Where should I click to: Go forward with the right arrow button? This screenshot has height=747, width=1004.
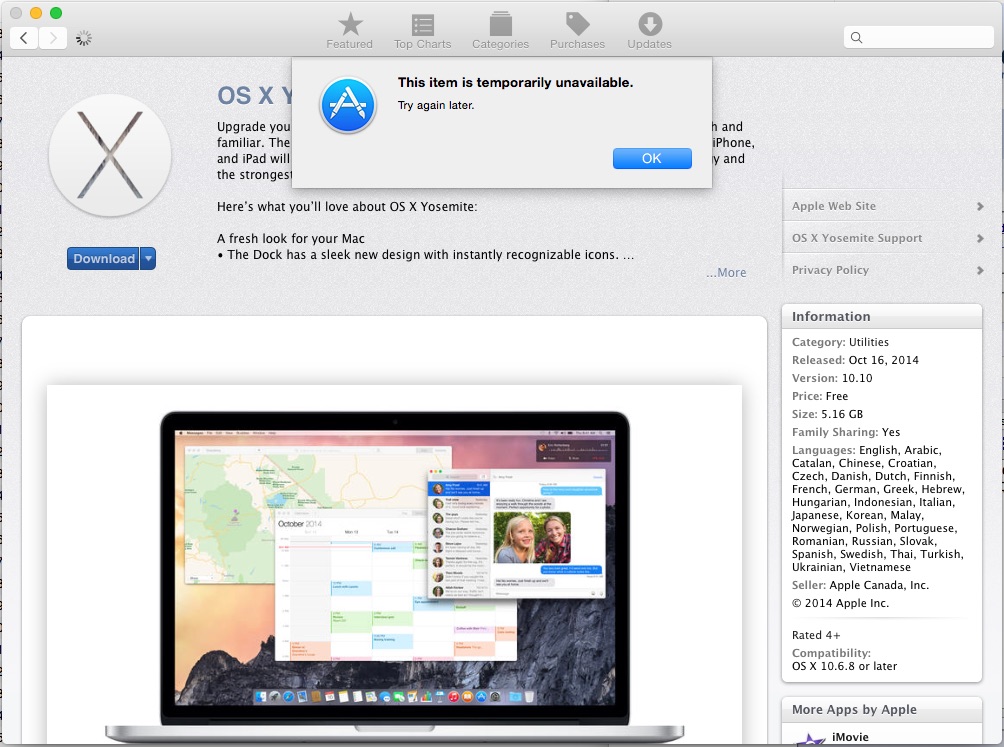click(x=53, y=38)
